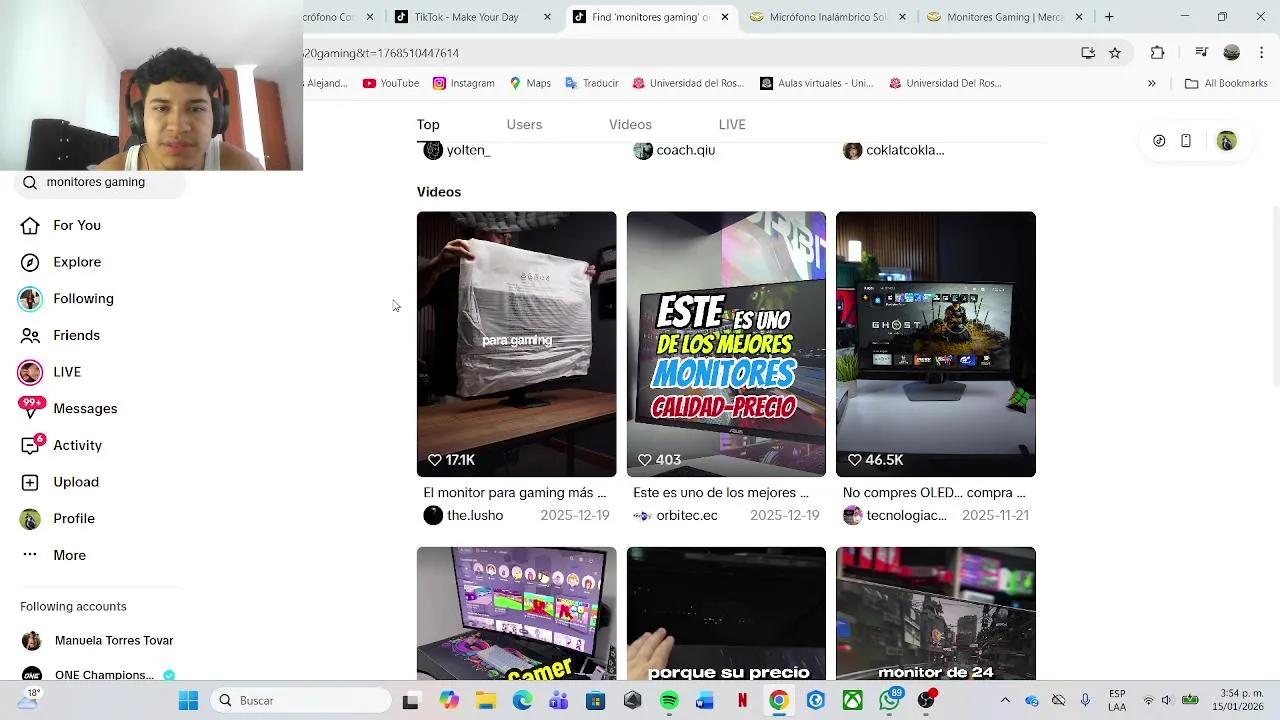Open the.lusho creator profile
This screenshot has width=1280, height=720.
click(463, 516)
